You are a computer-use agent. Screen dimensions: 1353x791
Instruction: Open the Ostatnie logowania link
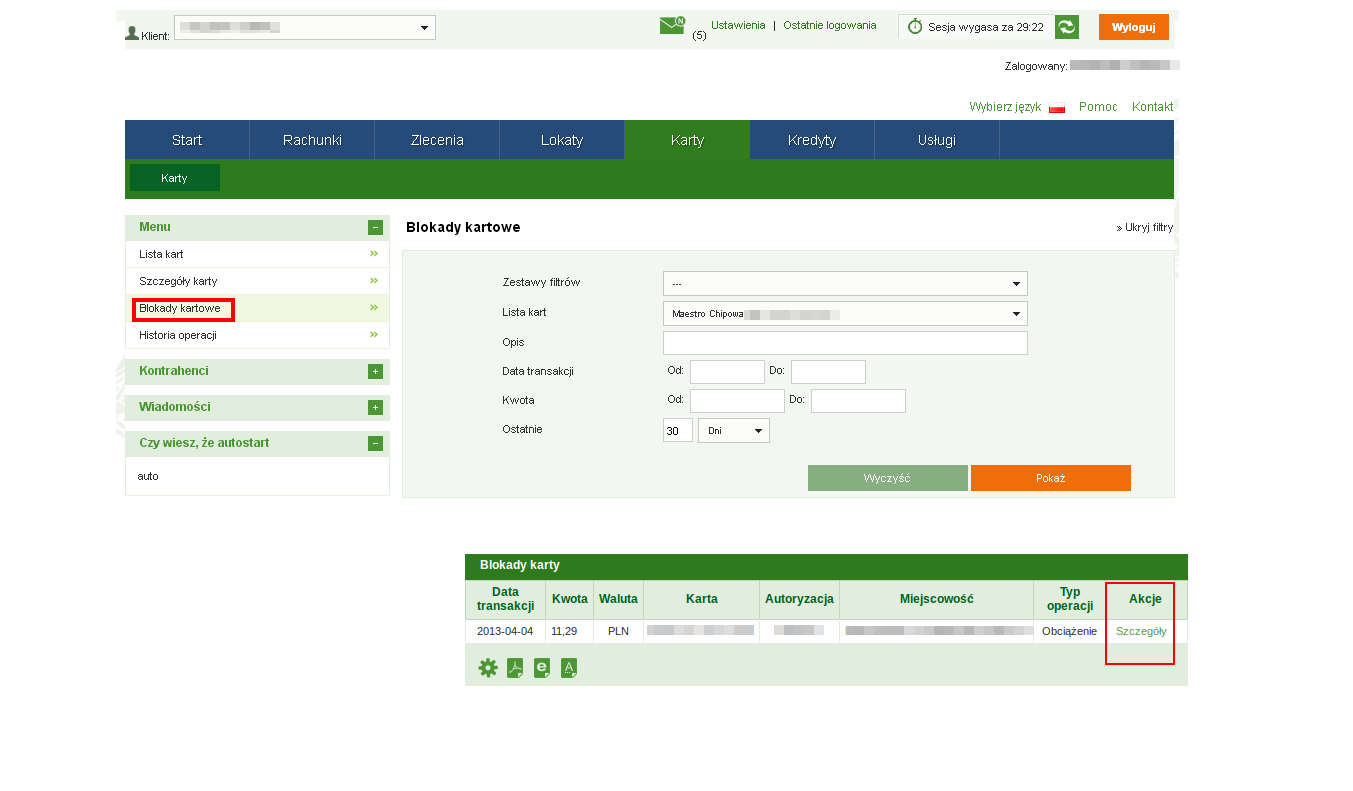[830, 25]
